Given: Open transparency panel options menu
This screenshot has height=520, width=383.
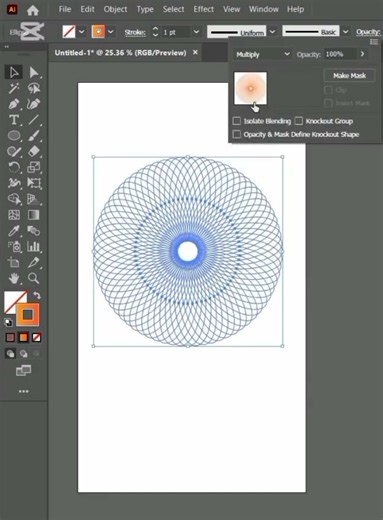Looking at the screenshot, I should 374,42.
